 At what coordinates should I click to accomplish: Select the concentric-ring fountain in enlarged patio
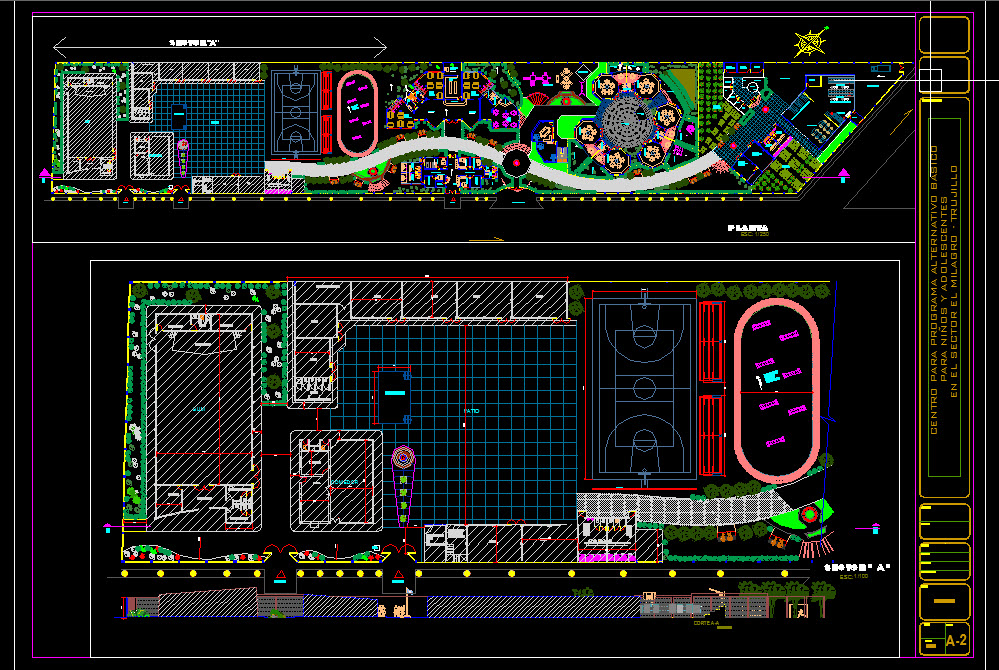click(403, 457)
